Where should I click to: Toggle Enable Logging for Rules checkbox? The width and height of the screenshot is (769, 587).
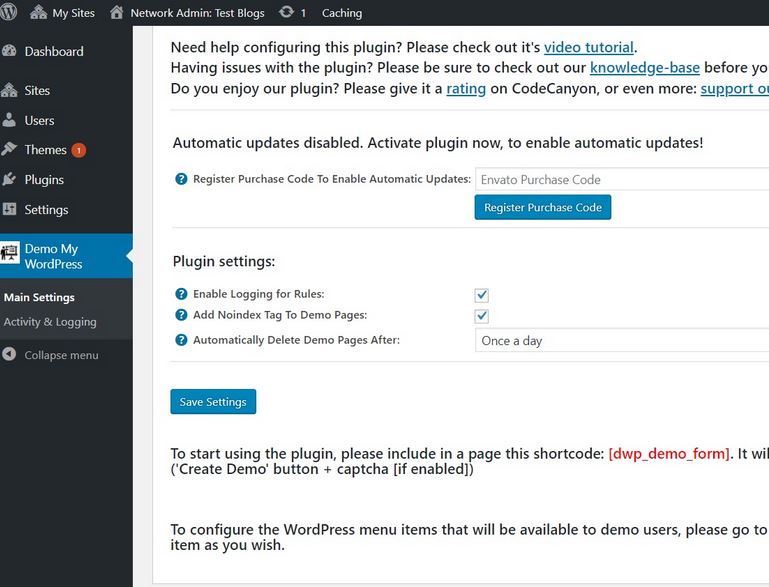pos(482,295)
